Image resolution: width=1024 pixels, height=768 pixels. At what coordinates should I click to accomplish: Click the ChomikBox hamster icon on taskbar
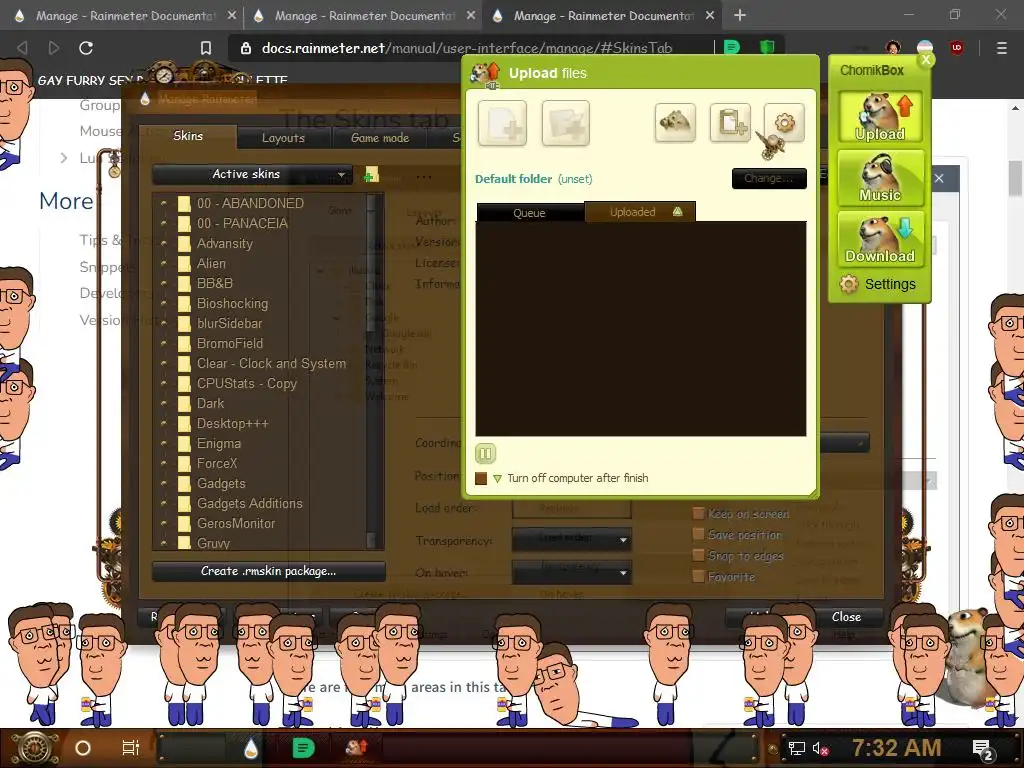[x=355, y=748]
